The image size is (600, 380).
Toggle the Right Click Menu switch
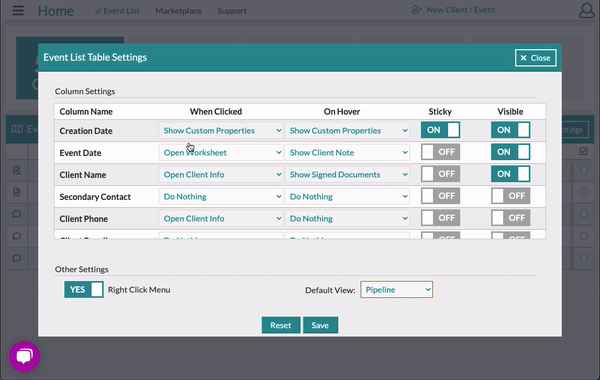84,289
